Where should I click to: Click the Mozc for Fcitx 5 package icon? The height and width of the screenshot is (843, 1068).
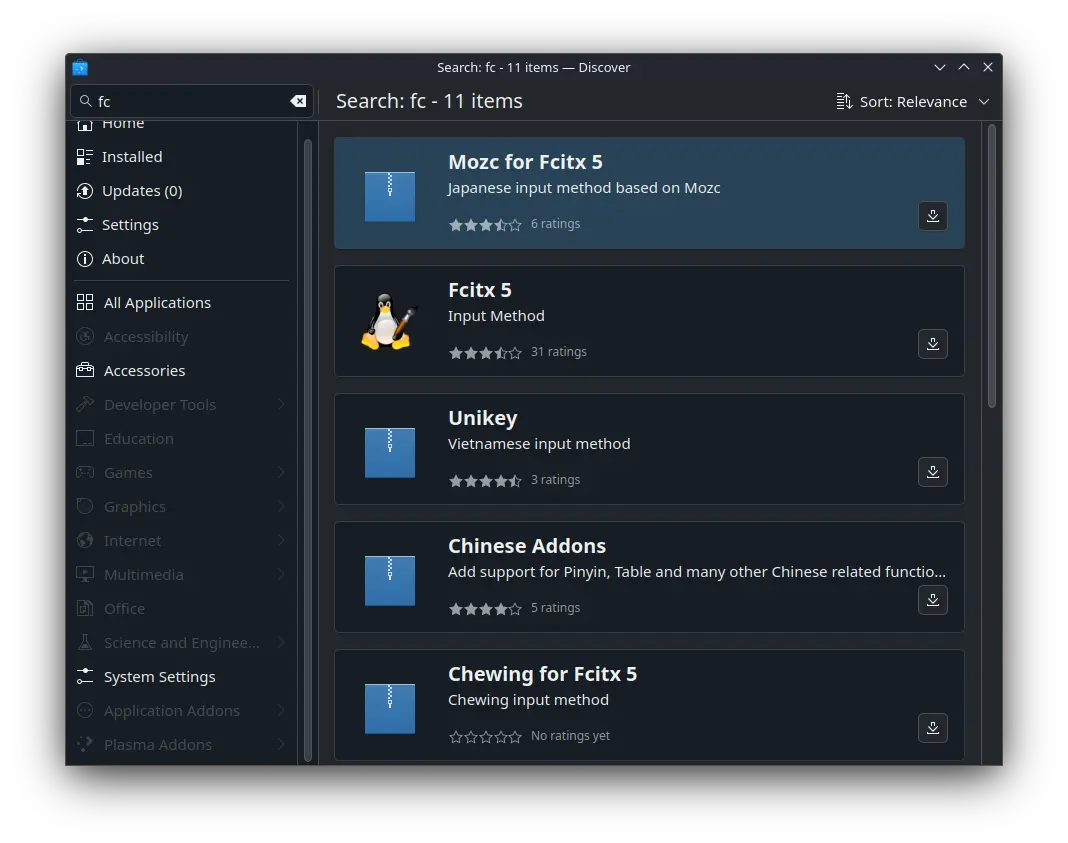coord(390,196)
